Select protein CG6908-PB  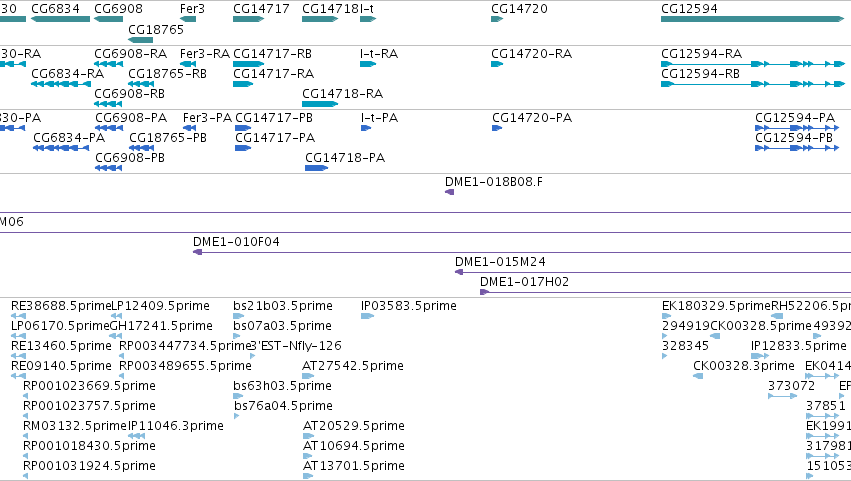pos(130,158)
